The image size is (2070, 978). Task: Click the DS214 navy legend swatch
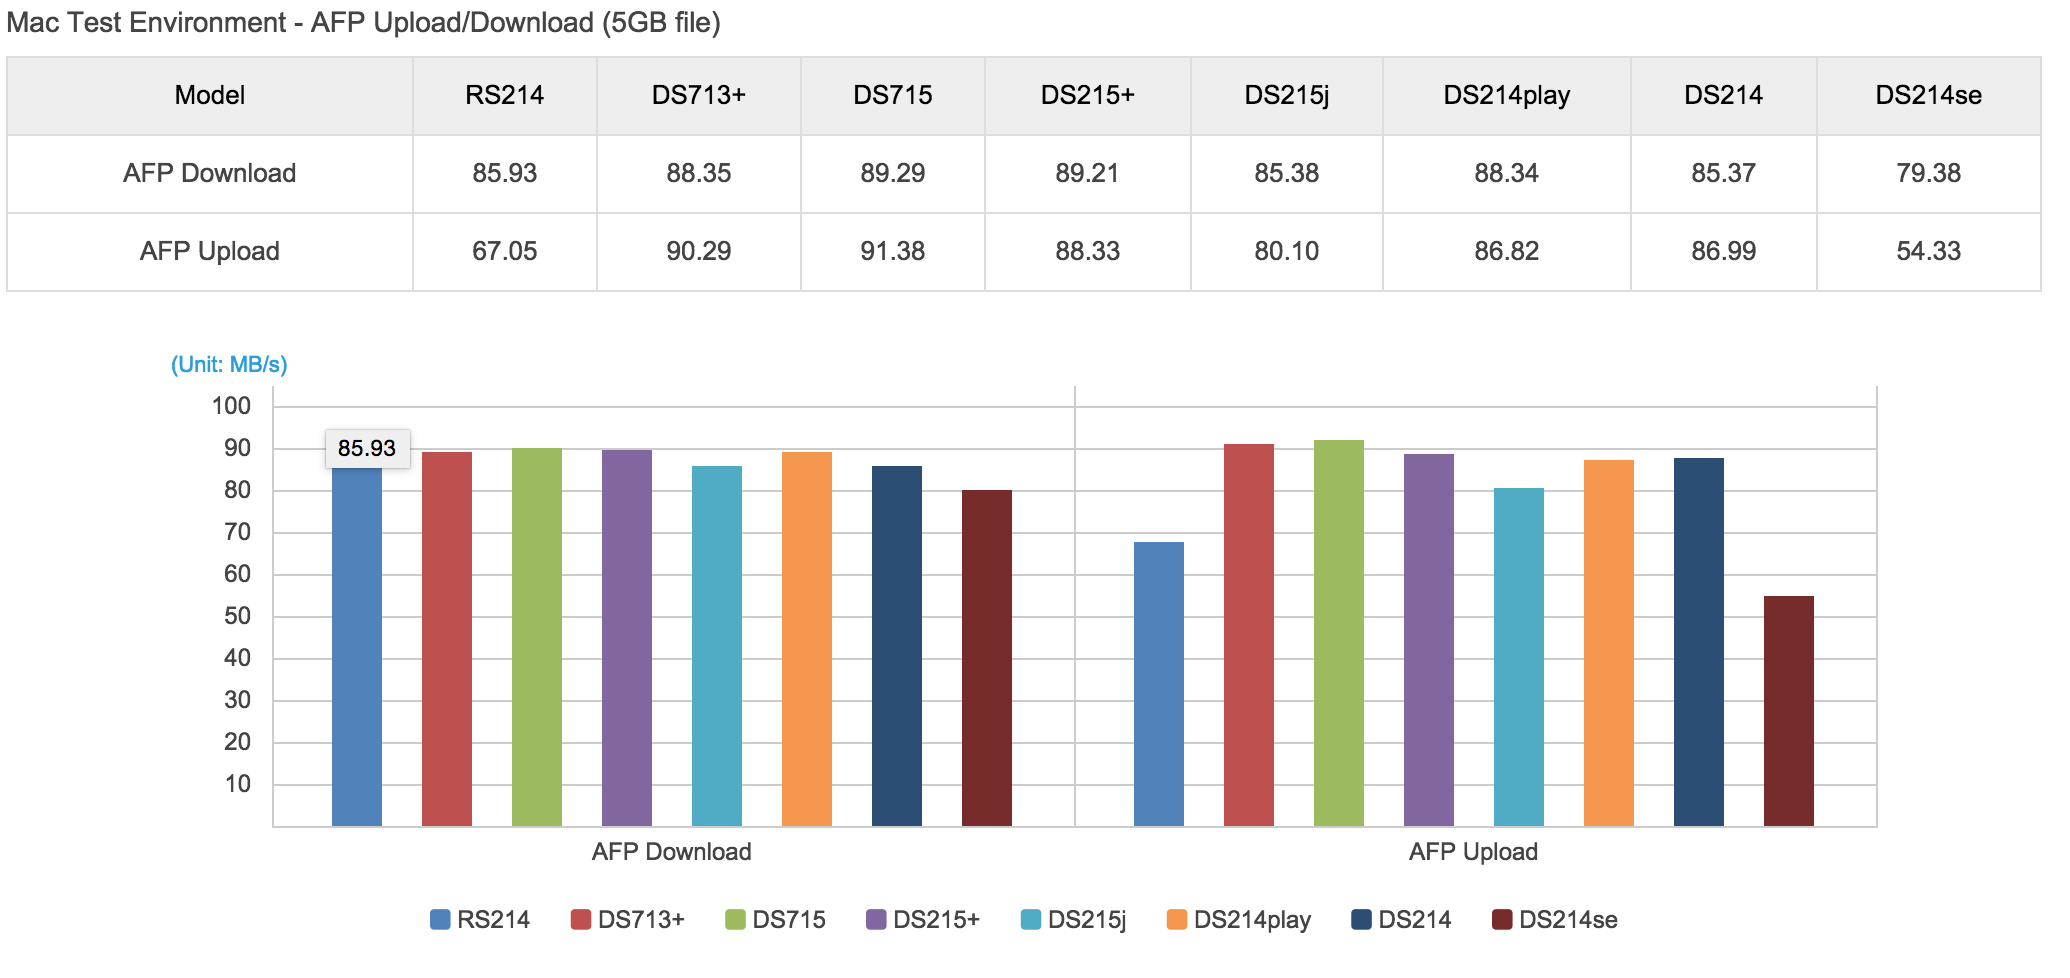pos(1361,919)
